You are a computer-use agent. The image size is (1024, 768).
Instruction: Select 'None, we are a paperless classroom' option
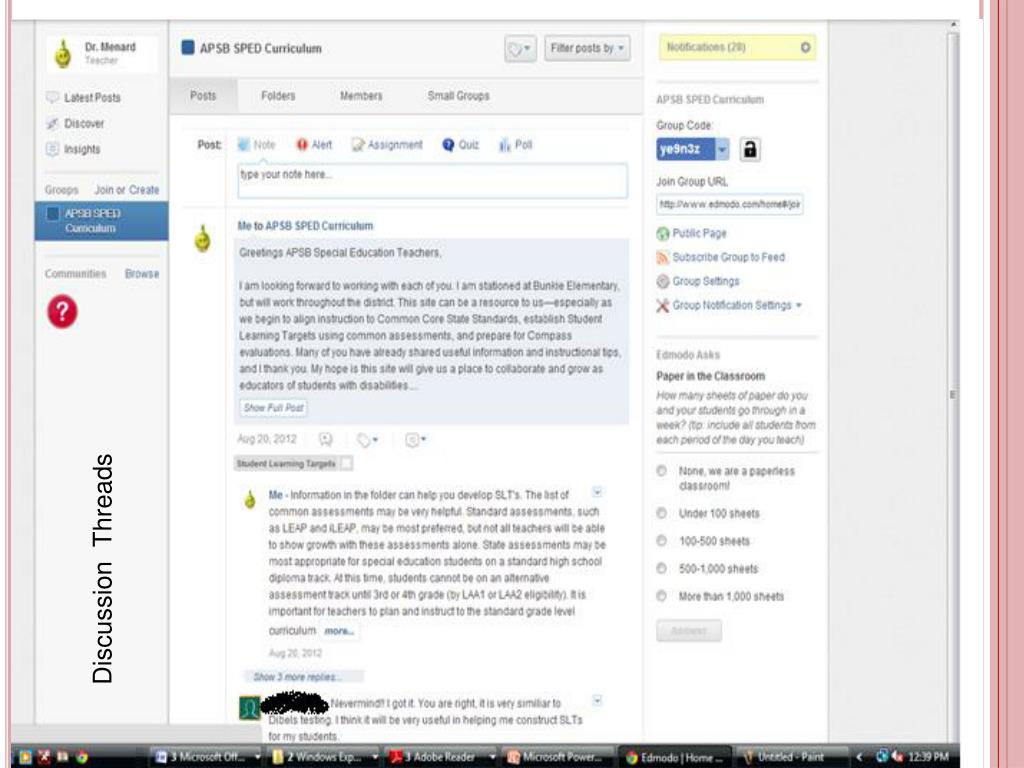(x=661, y=471)
